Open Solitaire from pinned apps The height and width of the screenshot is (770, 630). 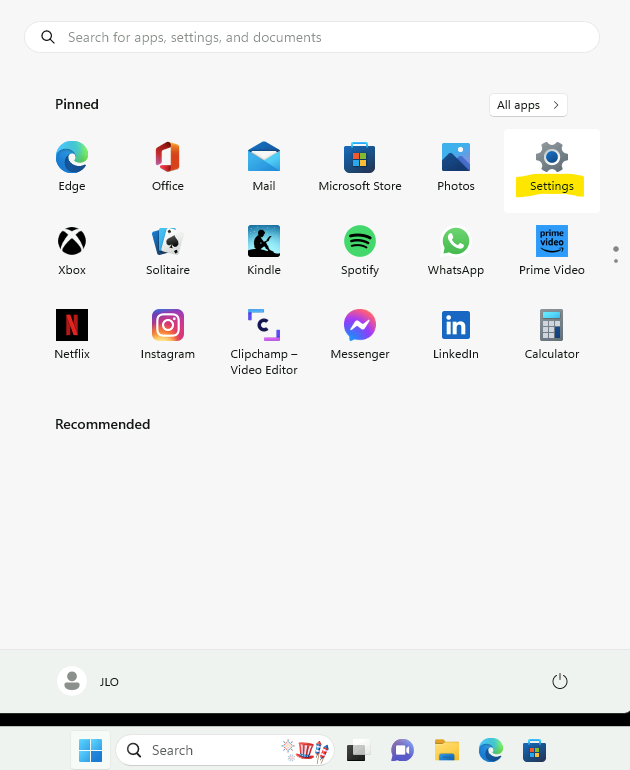(x=167, y=252)
